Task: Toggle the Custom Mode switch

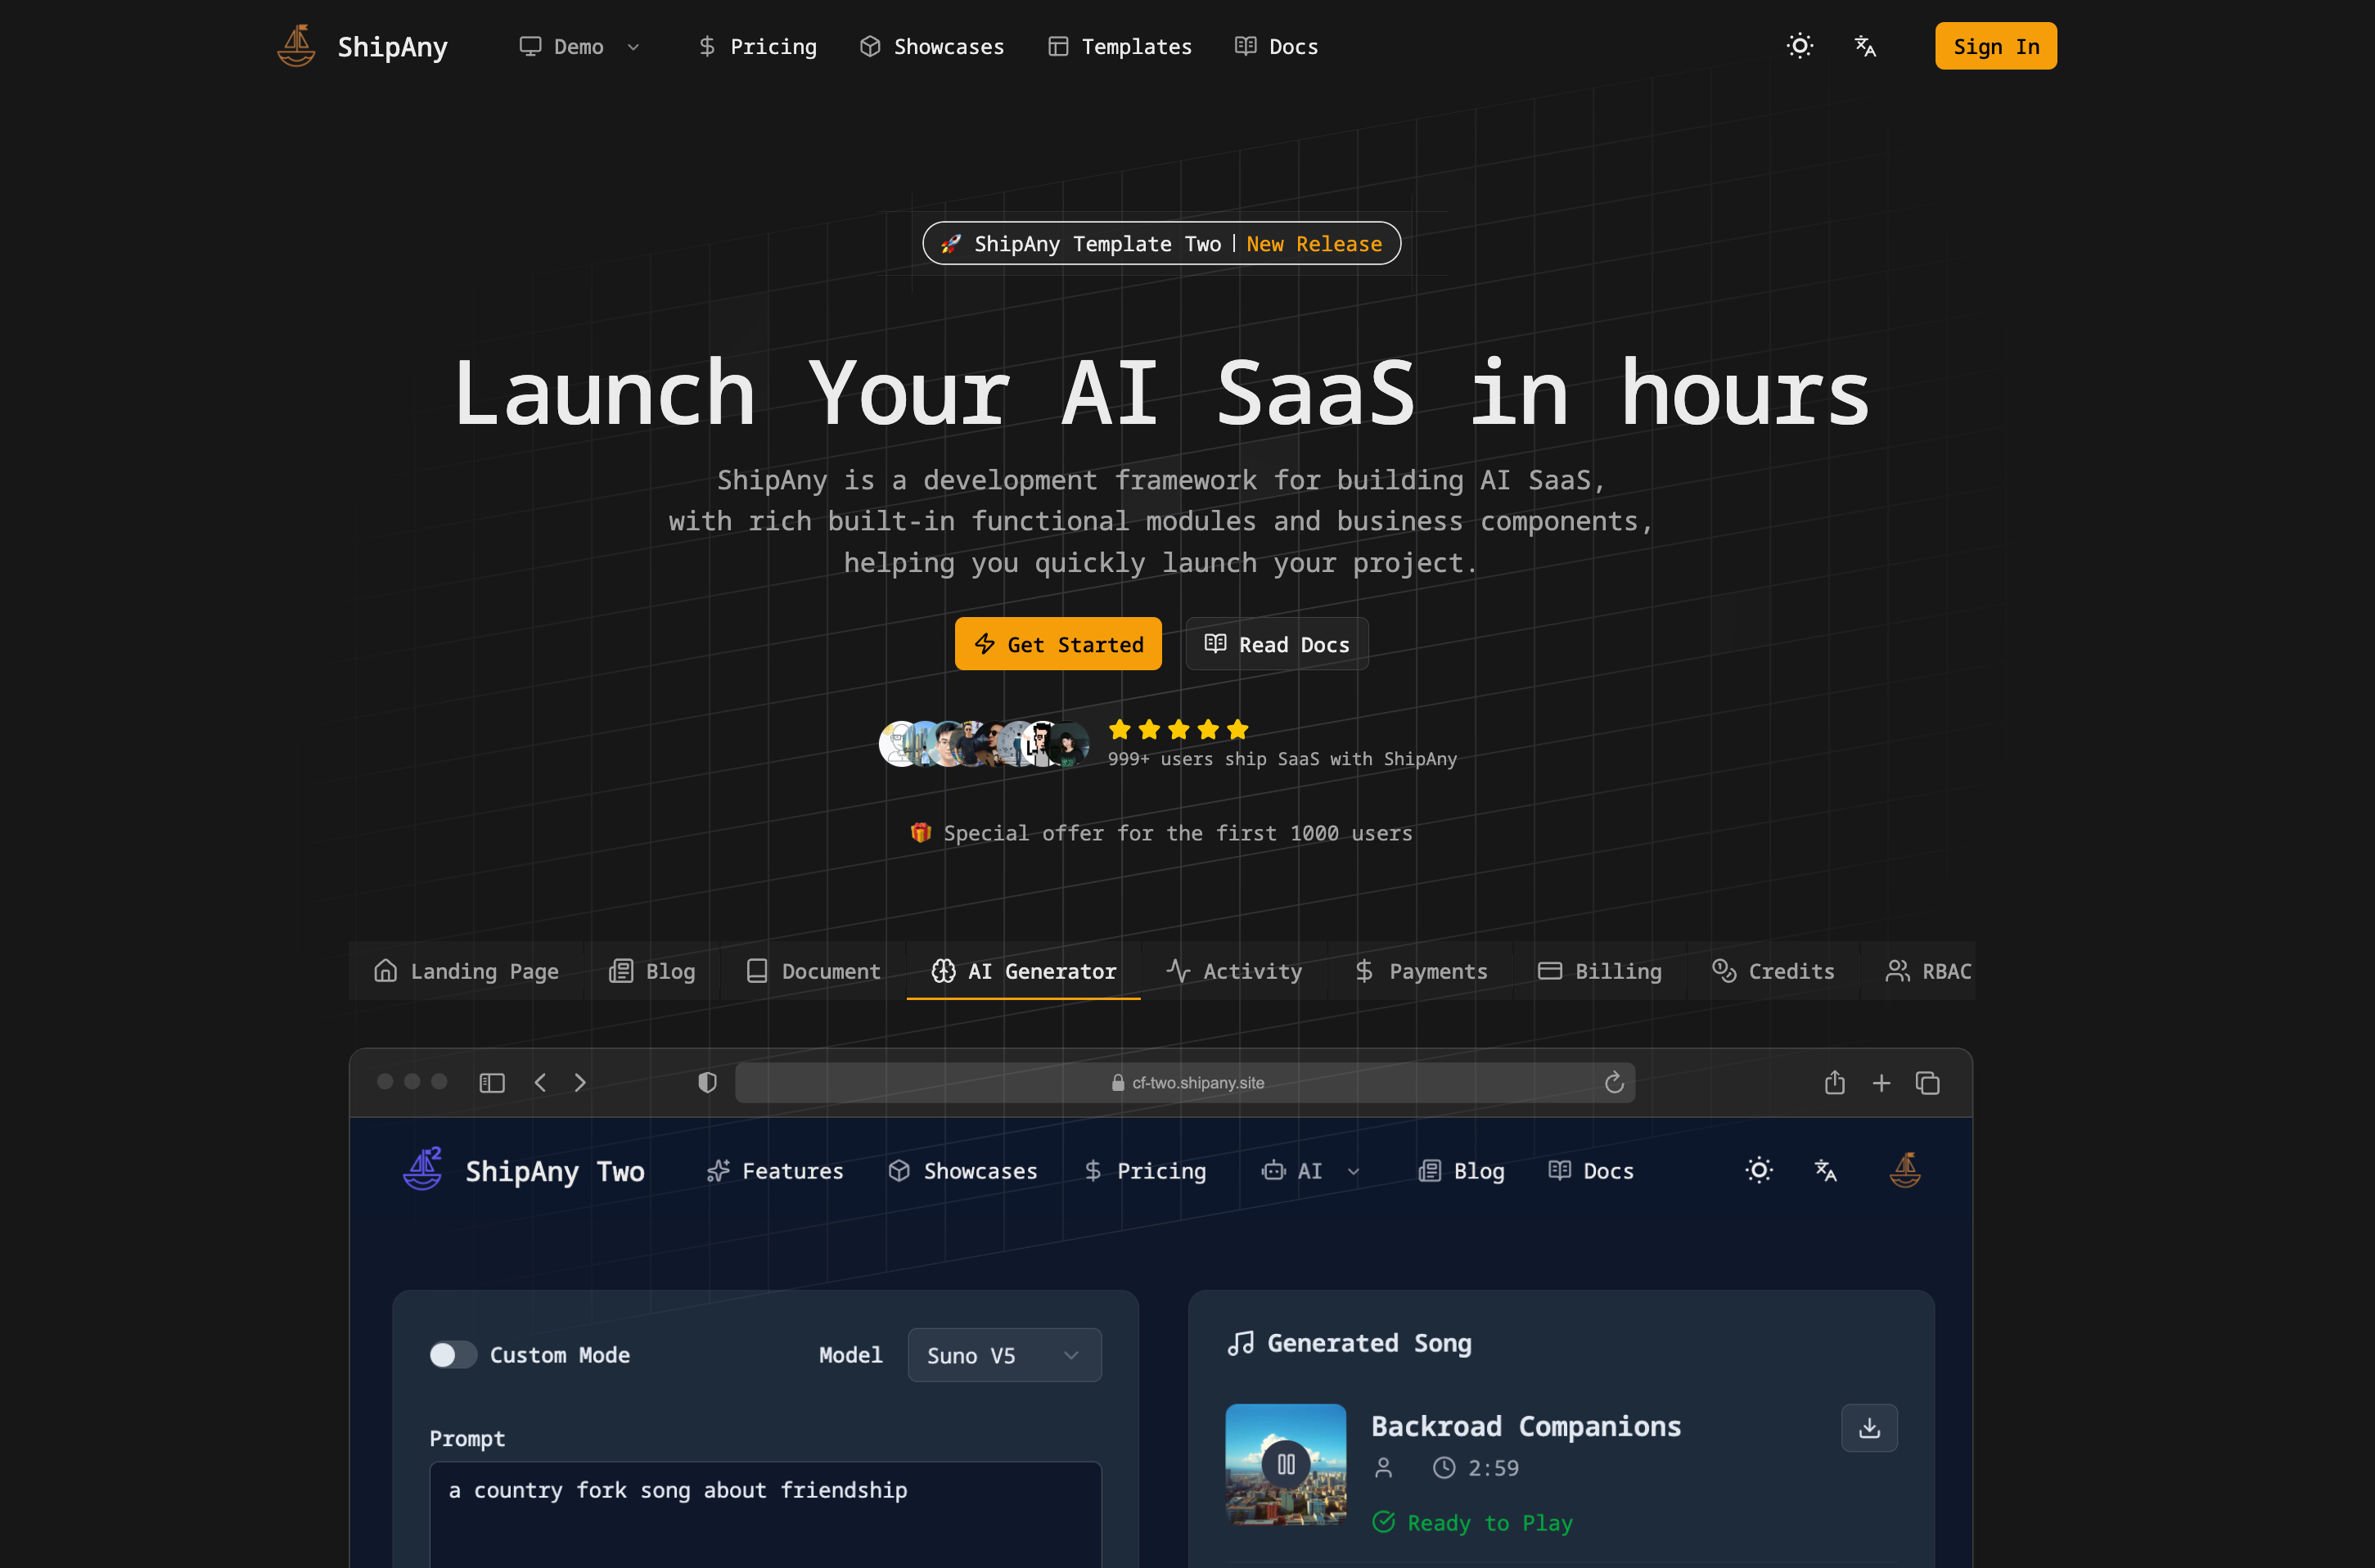Action: click(x=453, y=1355)
